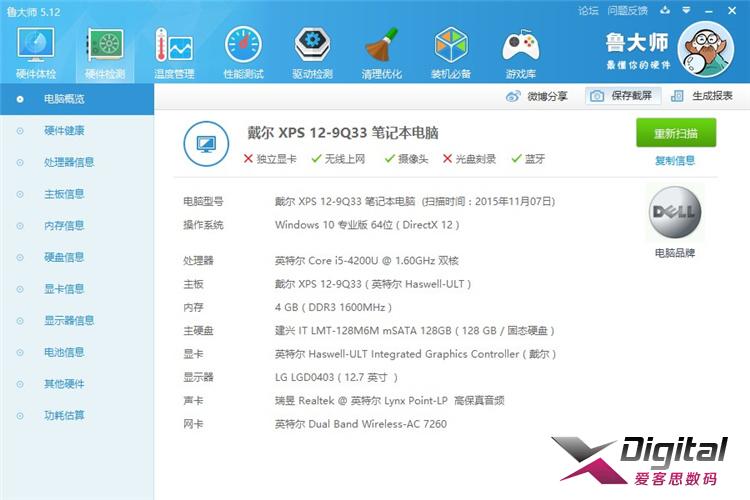Select 显示器信息 in the sidebar
This screenshot has height=500, width=750.
pos(77,321)
